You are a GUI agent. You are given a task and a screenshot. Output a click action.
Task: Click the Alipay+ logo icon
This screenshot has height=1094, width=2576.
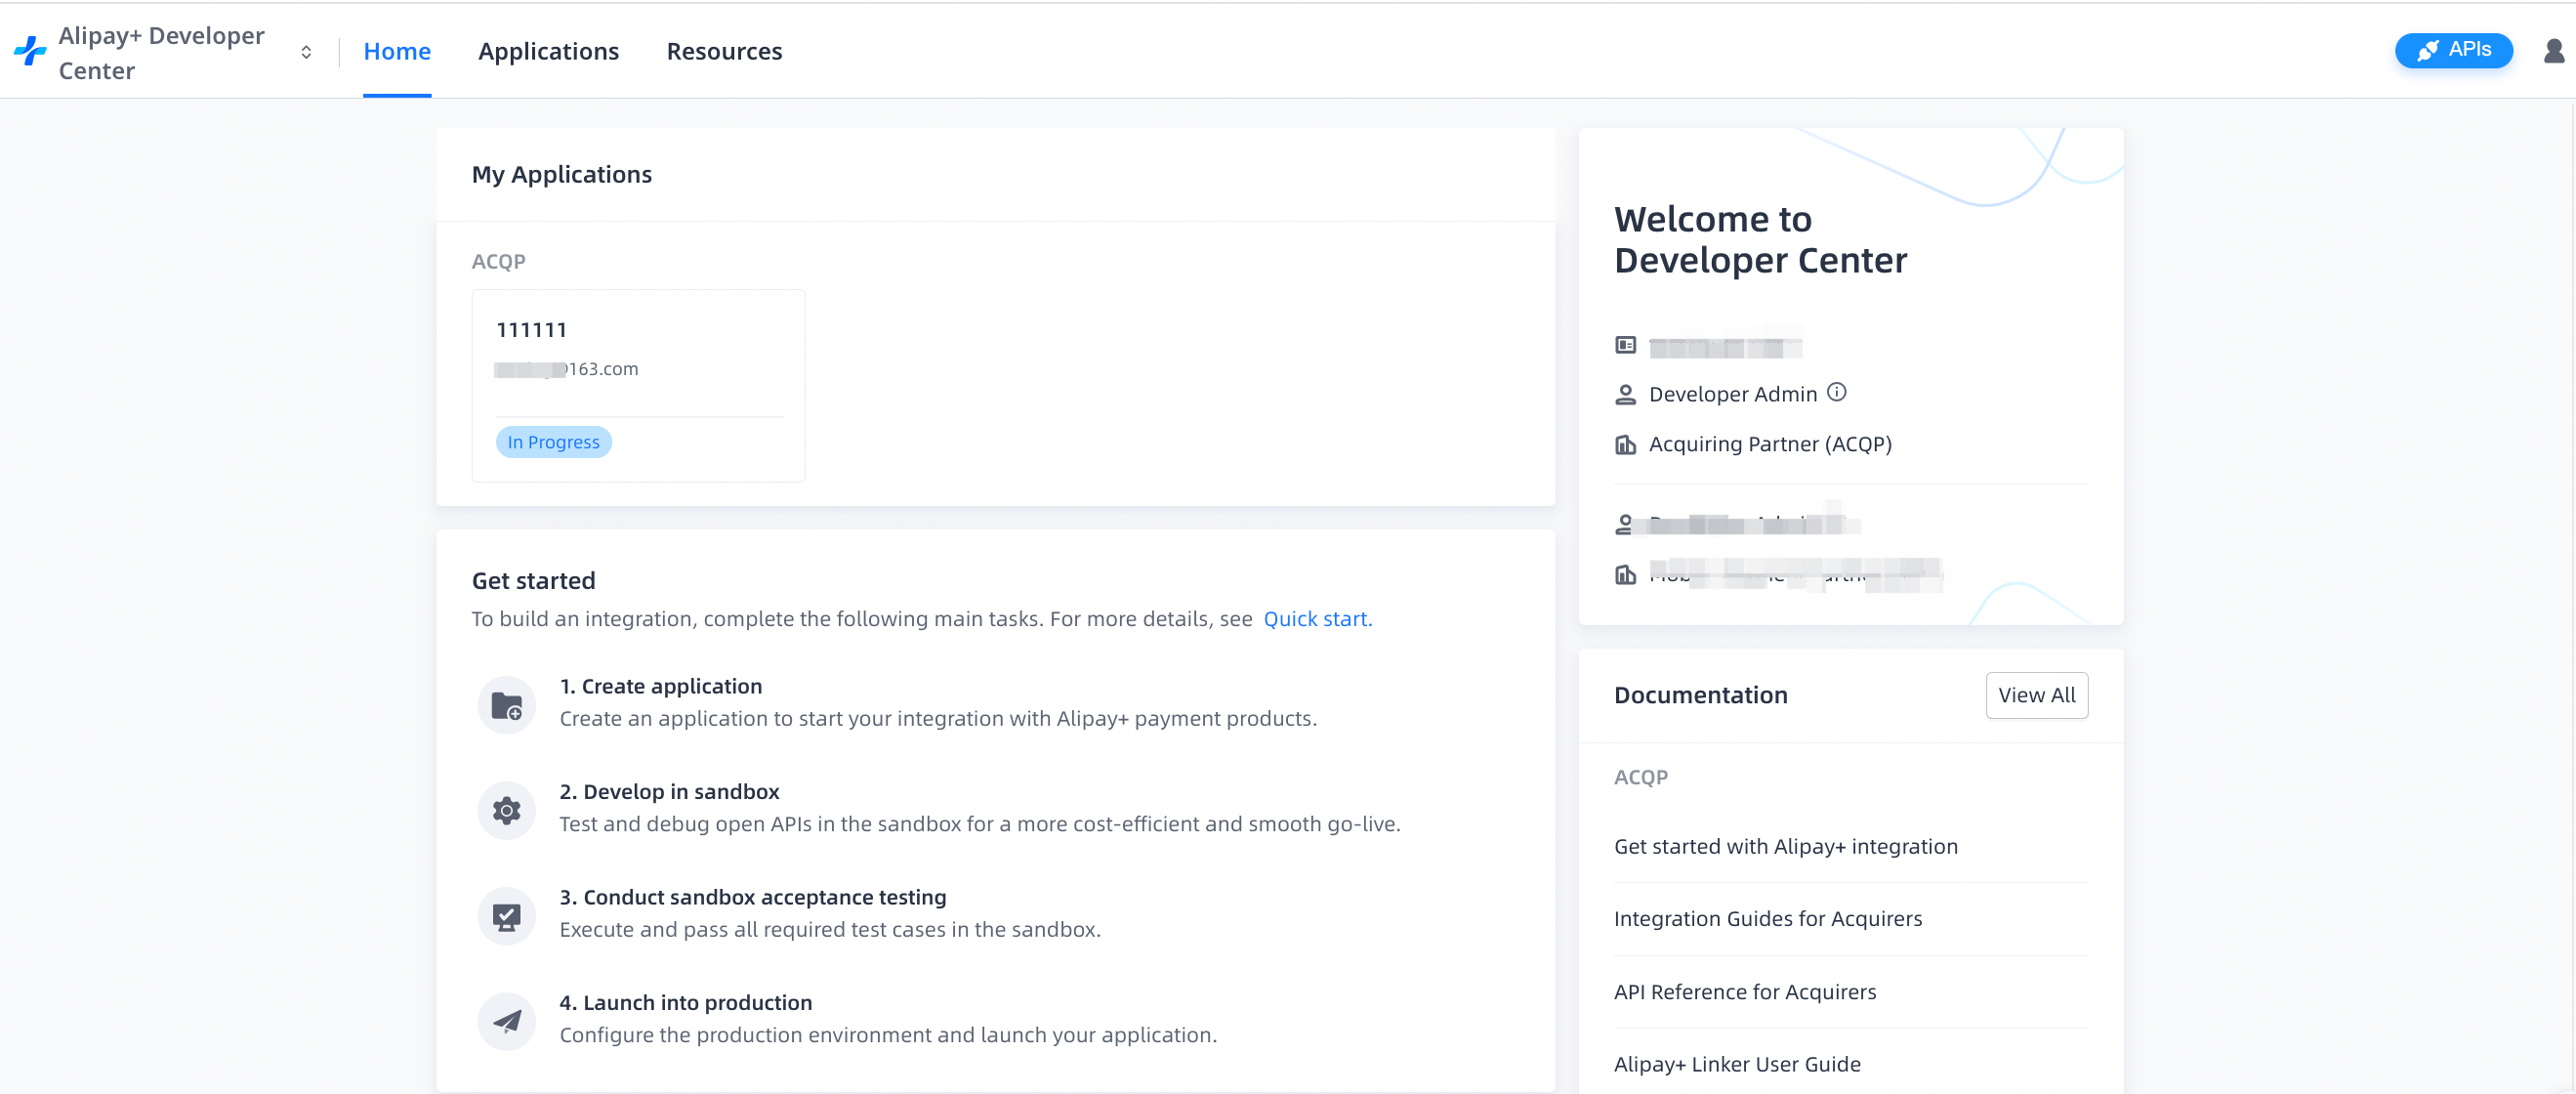coord(30,51)
